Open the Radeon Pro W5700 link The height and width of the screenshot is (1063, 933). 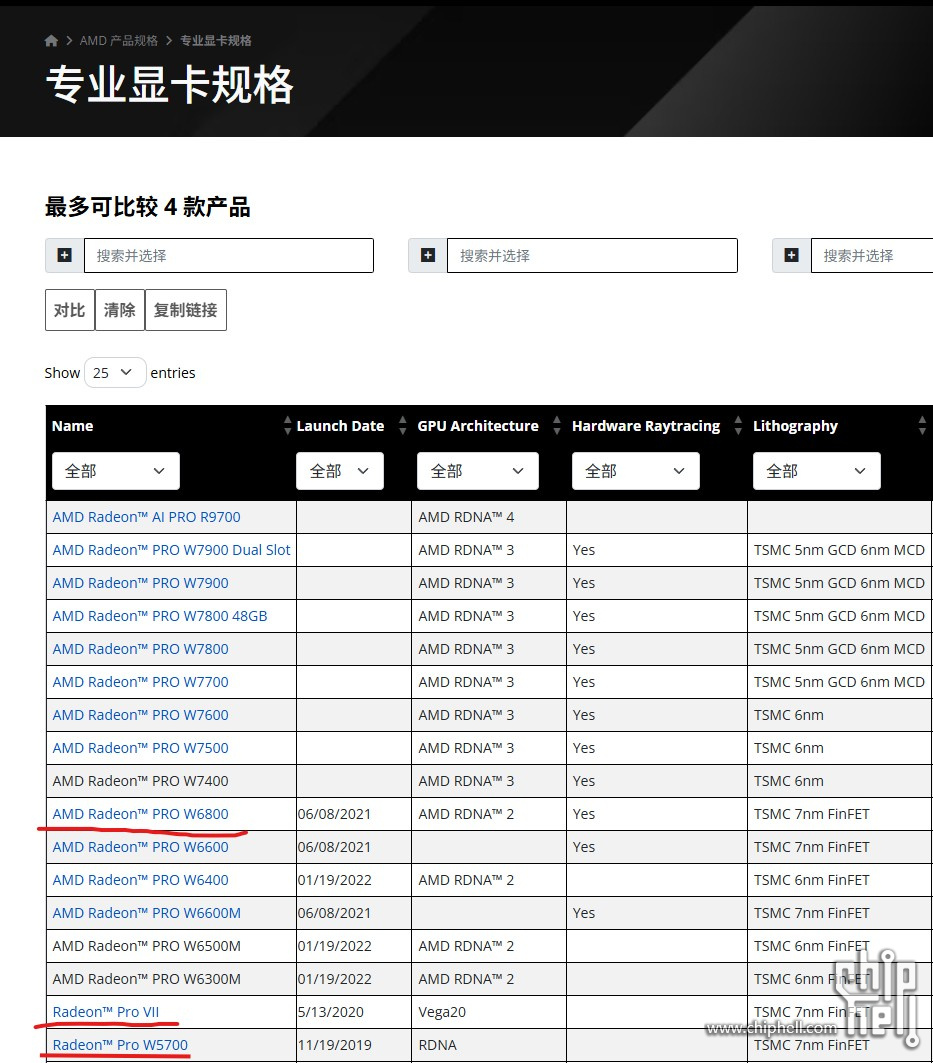pyautogui.click(x=120, y=1045)
